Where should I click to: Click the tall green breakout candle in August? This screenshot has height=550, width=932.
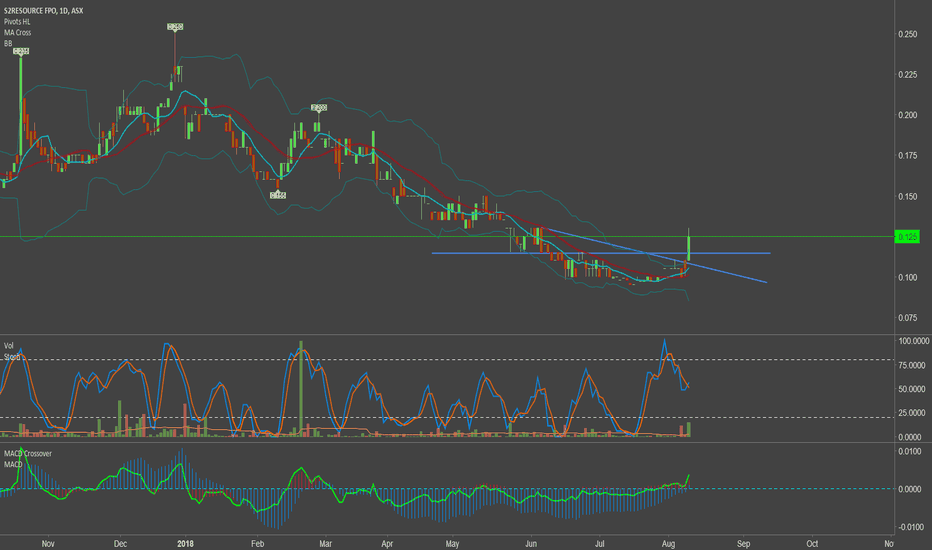point(689,248)
